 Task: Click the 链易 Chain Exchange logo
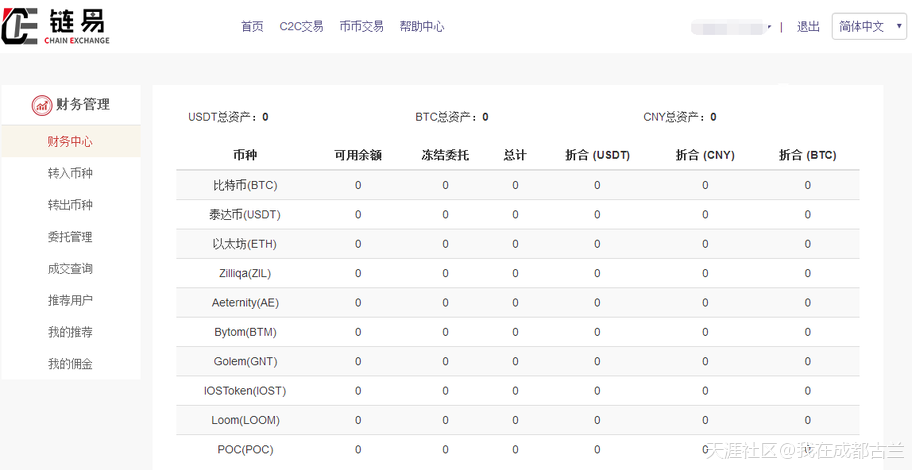[55, 26]
